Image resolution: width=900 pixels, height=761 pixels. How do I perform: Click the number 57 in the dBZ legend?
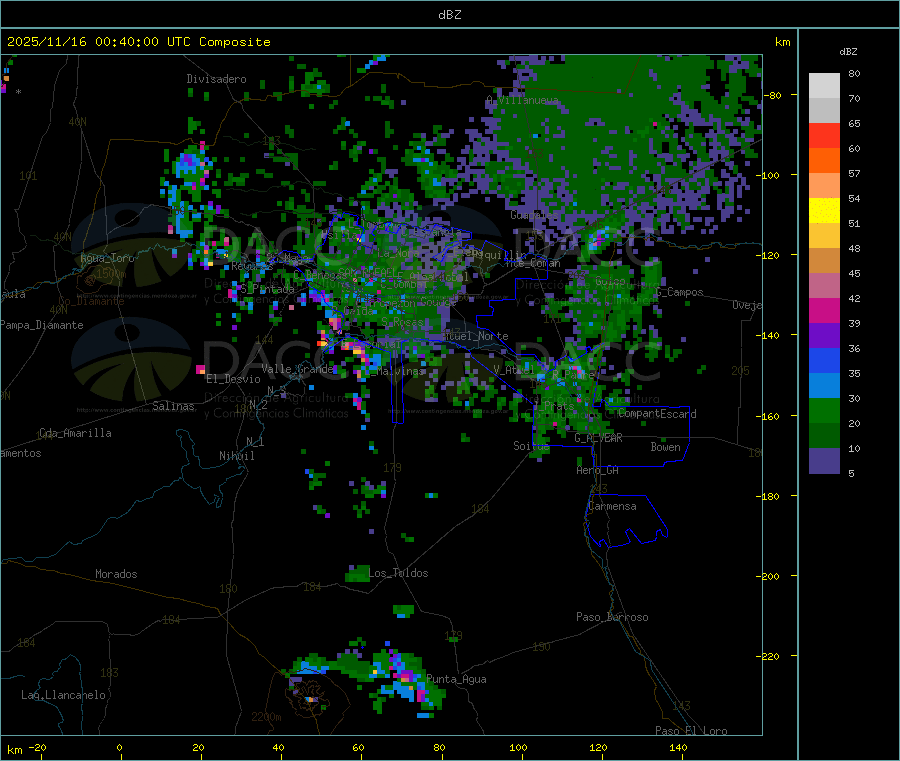[x=854, y=174]
